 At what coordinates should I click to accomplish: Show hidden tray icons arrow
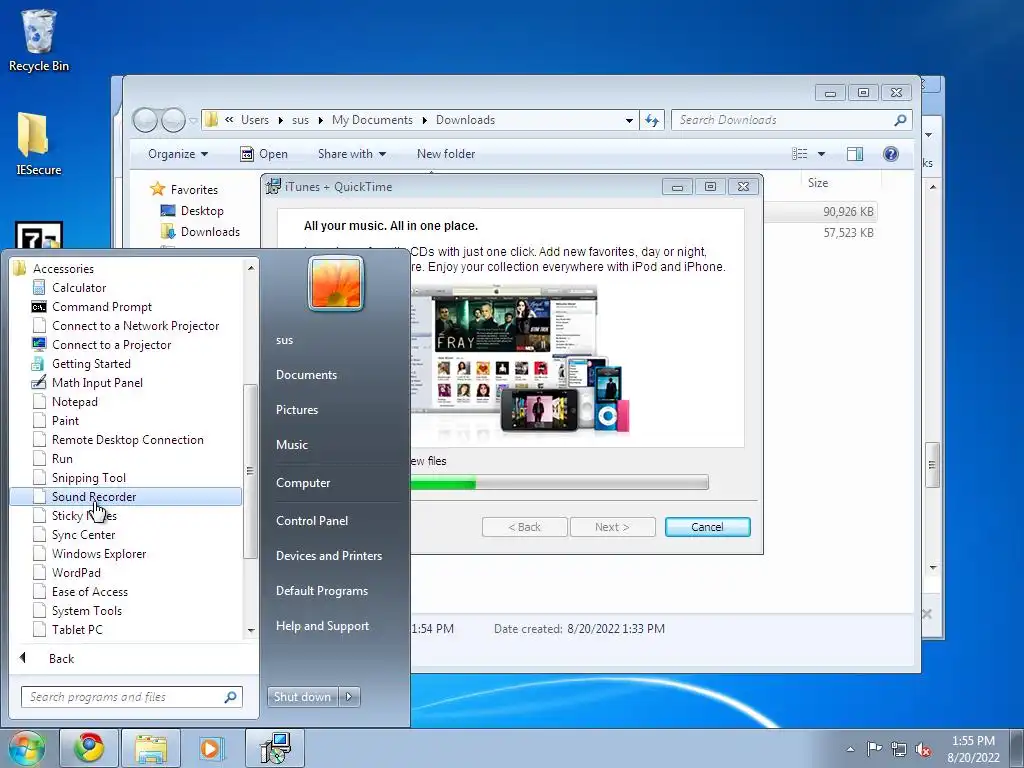pos(850,749)
